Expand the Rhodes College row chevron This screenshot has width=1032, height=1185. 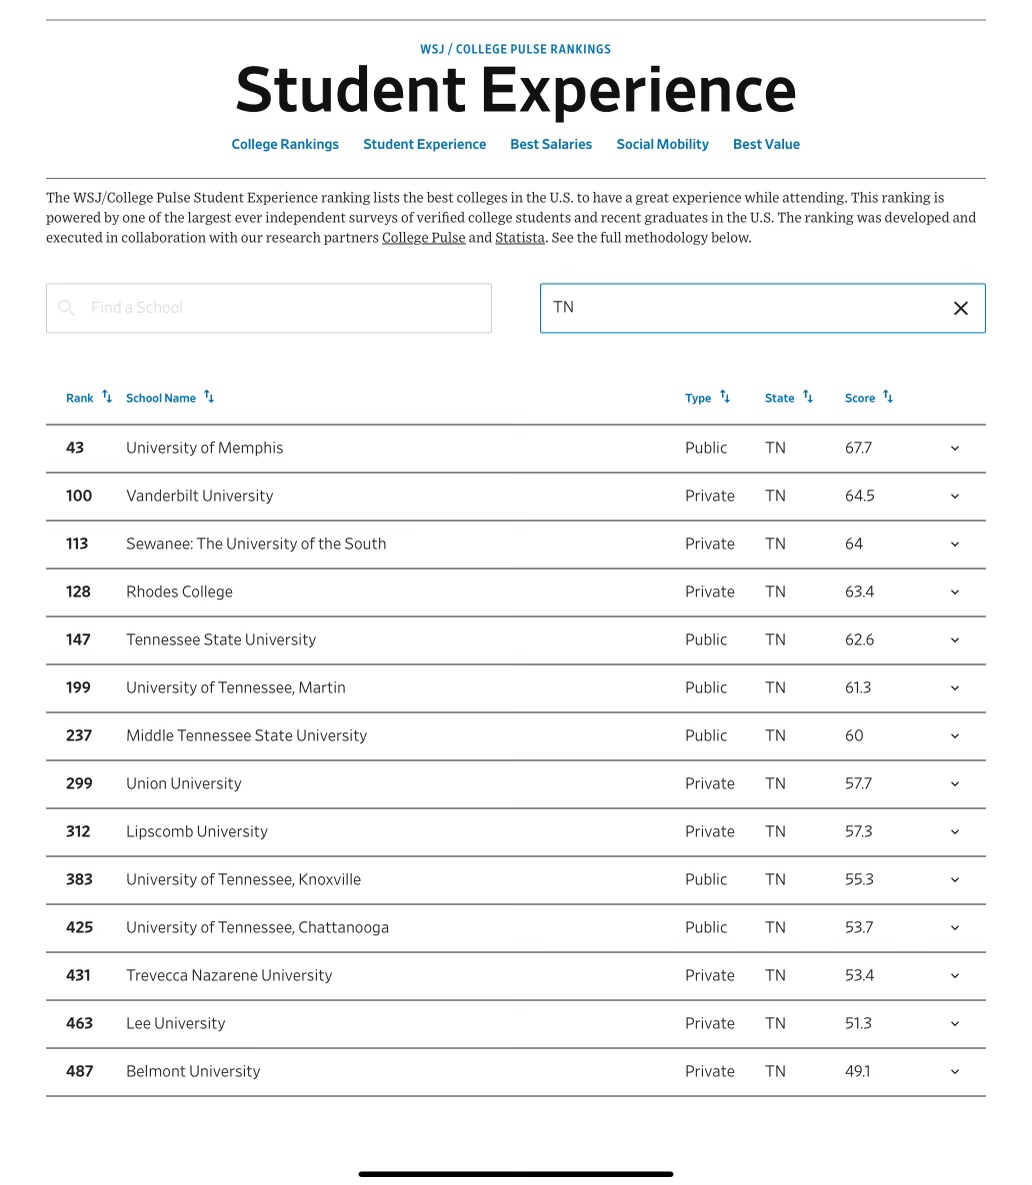(955, 592)
